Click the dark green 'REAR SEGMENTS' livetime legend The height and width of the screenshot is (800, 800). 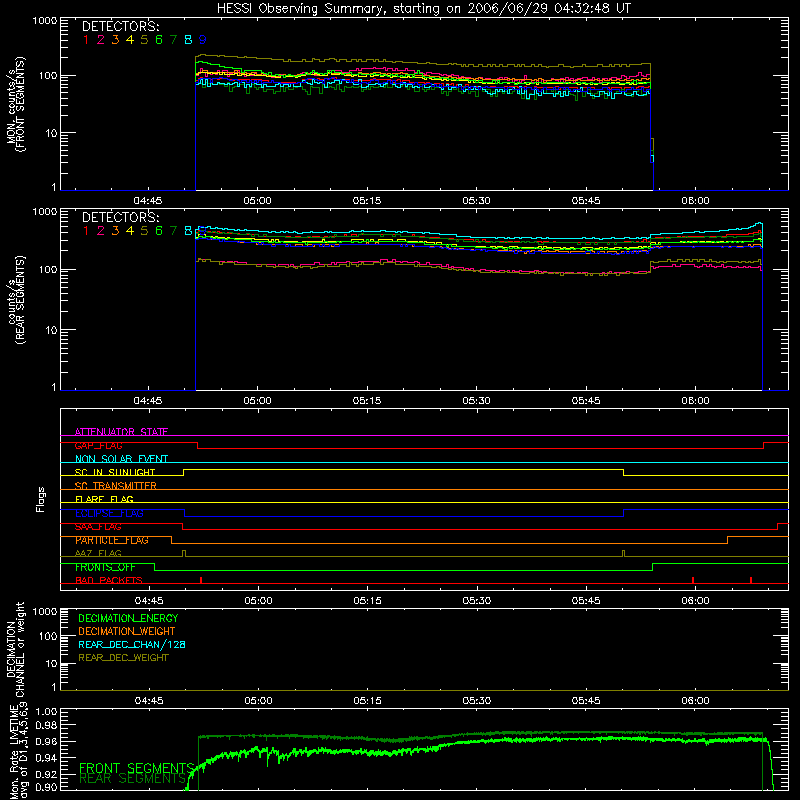132,779
